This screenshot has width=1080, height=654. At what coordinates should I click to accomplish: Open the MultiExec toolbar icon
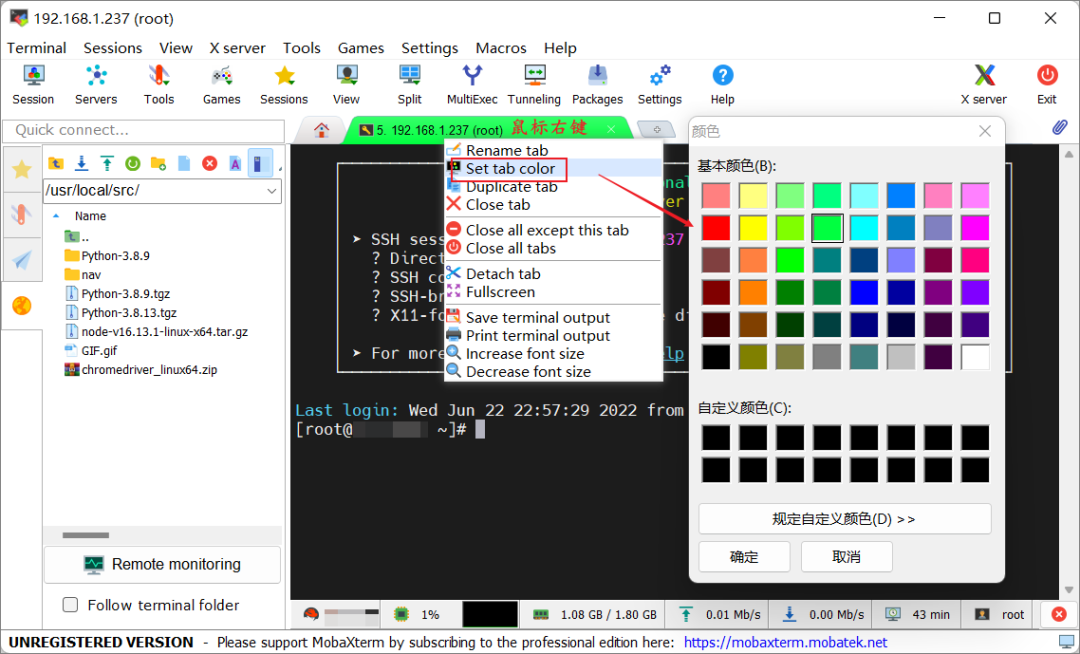(472, 85)
